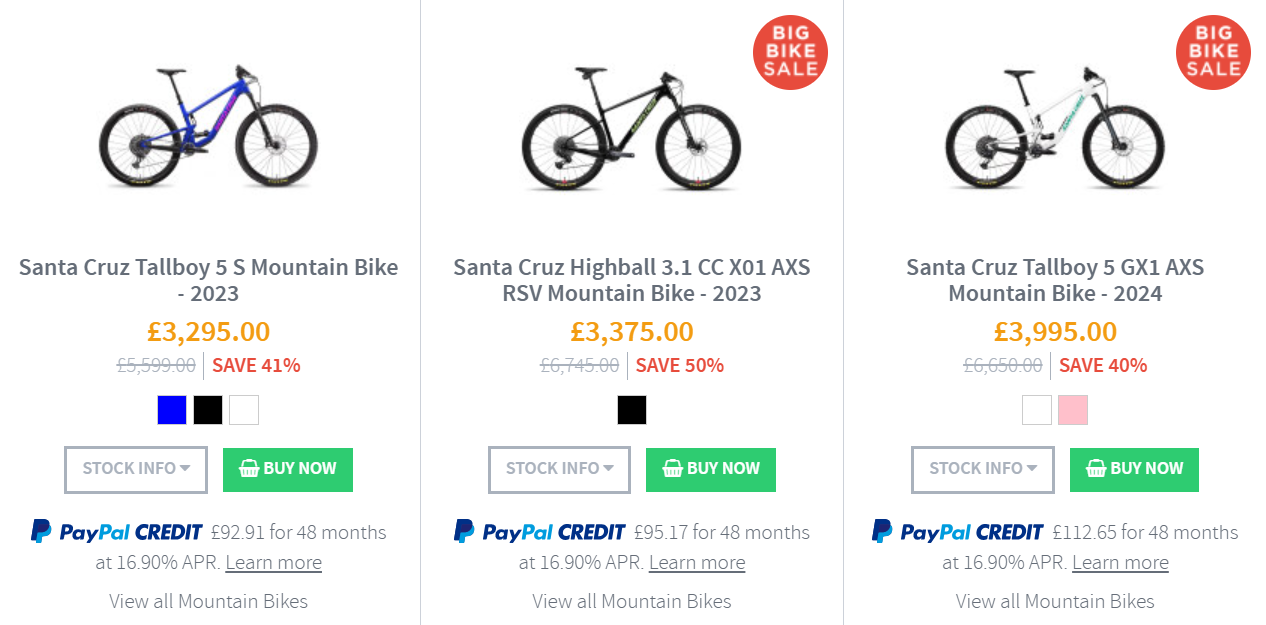Click PayPal Credit logo under Tallboy 5 S
The image size is (1266, 625).
[117, 532]
